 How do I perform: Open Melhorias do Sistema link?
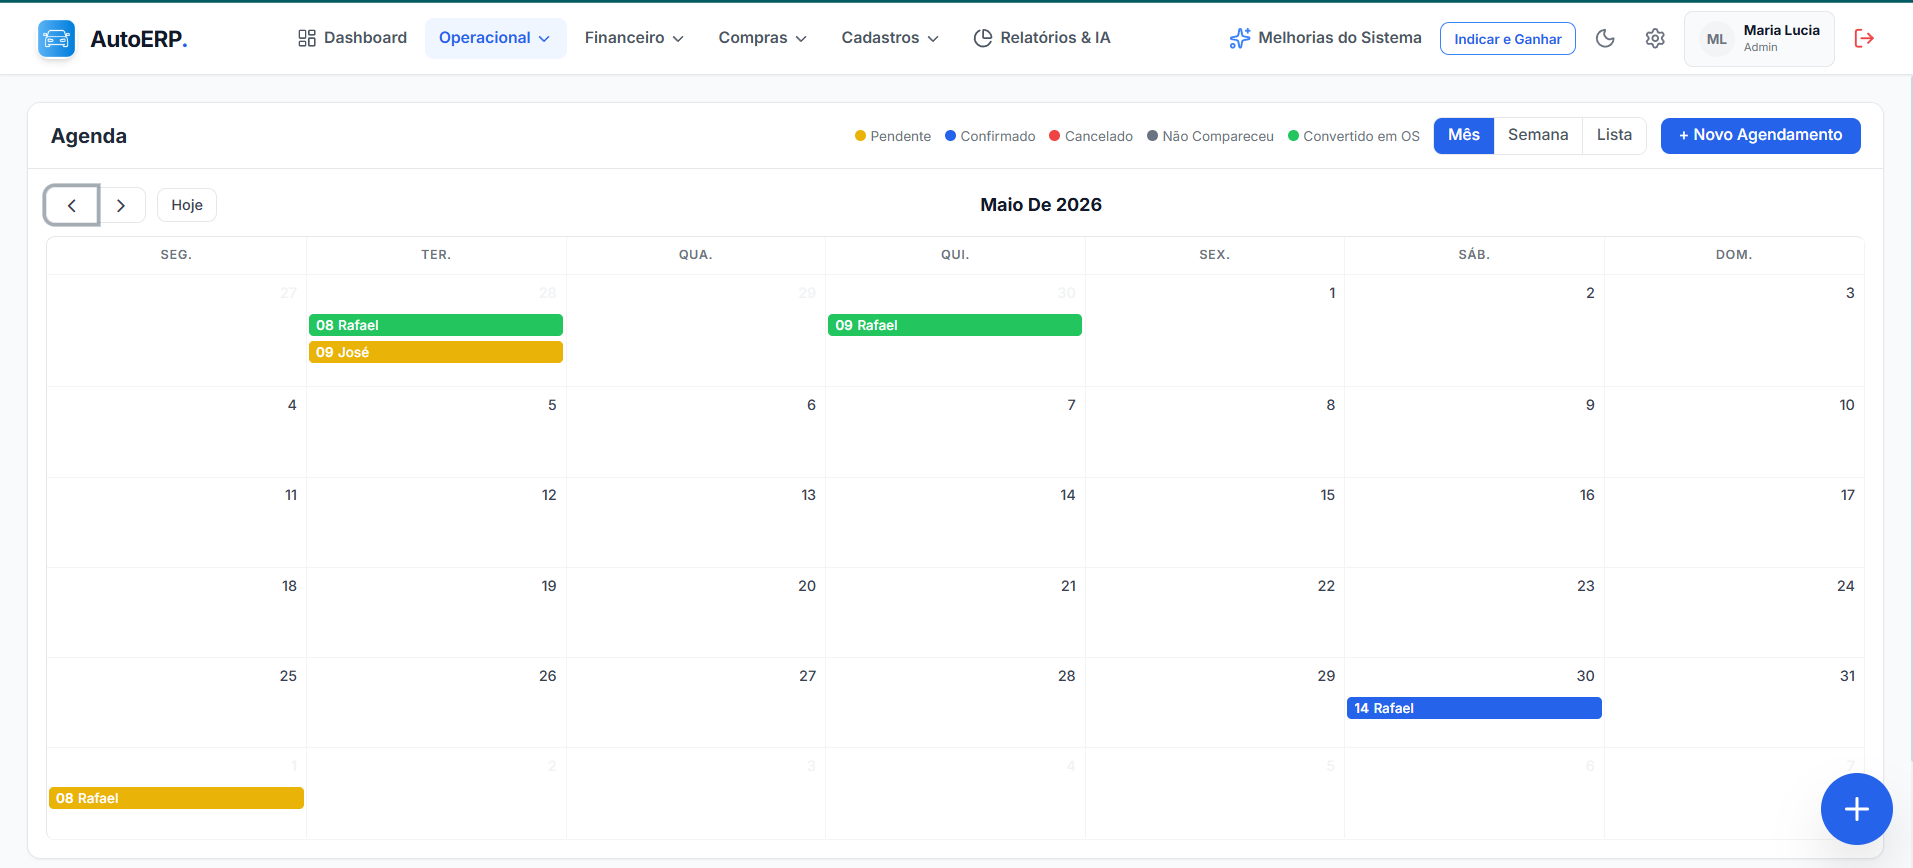(1325, 38)
